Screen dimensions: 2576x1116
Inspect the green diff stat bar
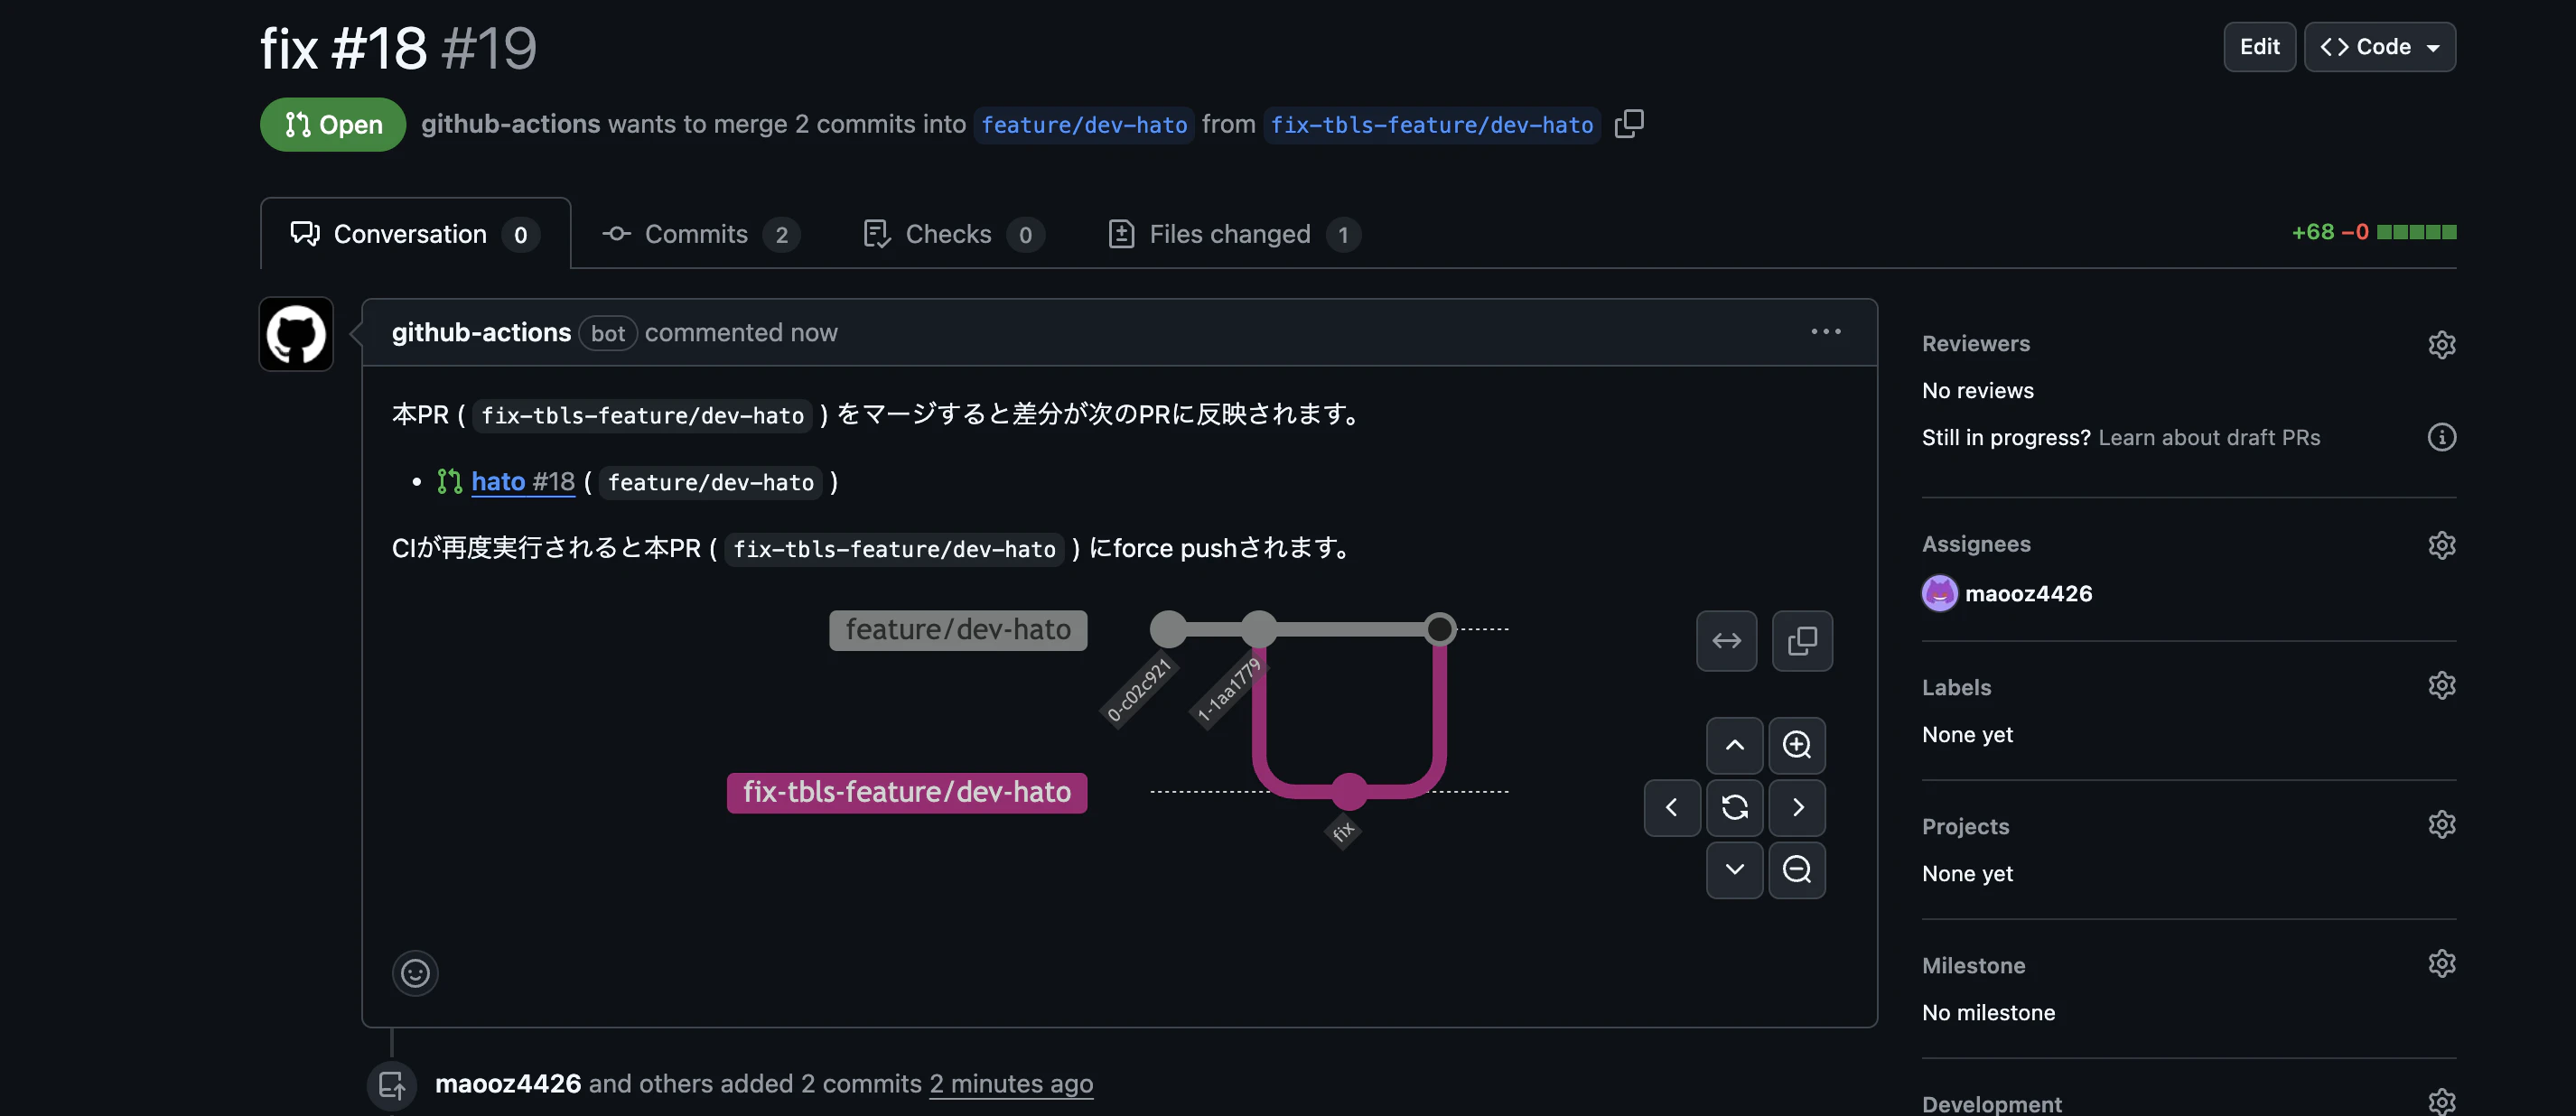[x=2417, y=231]
